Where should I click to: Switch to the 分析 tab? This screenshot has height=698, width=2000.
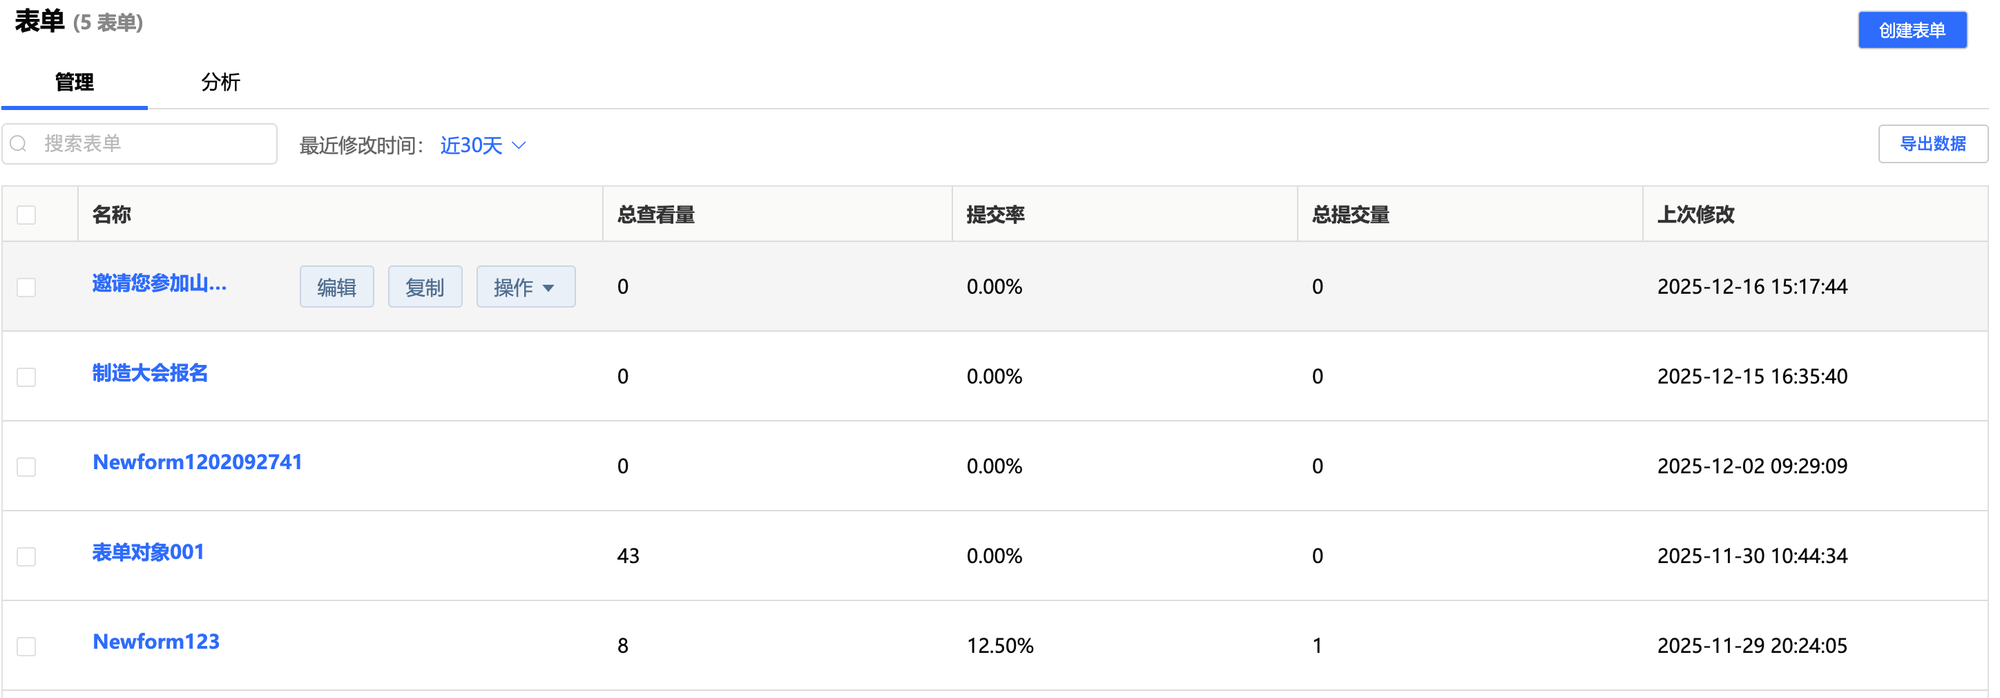click(x=220, y=82)
